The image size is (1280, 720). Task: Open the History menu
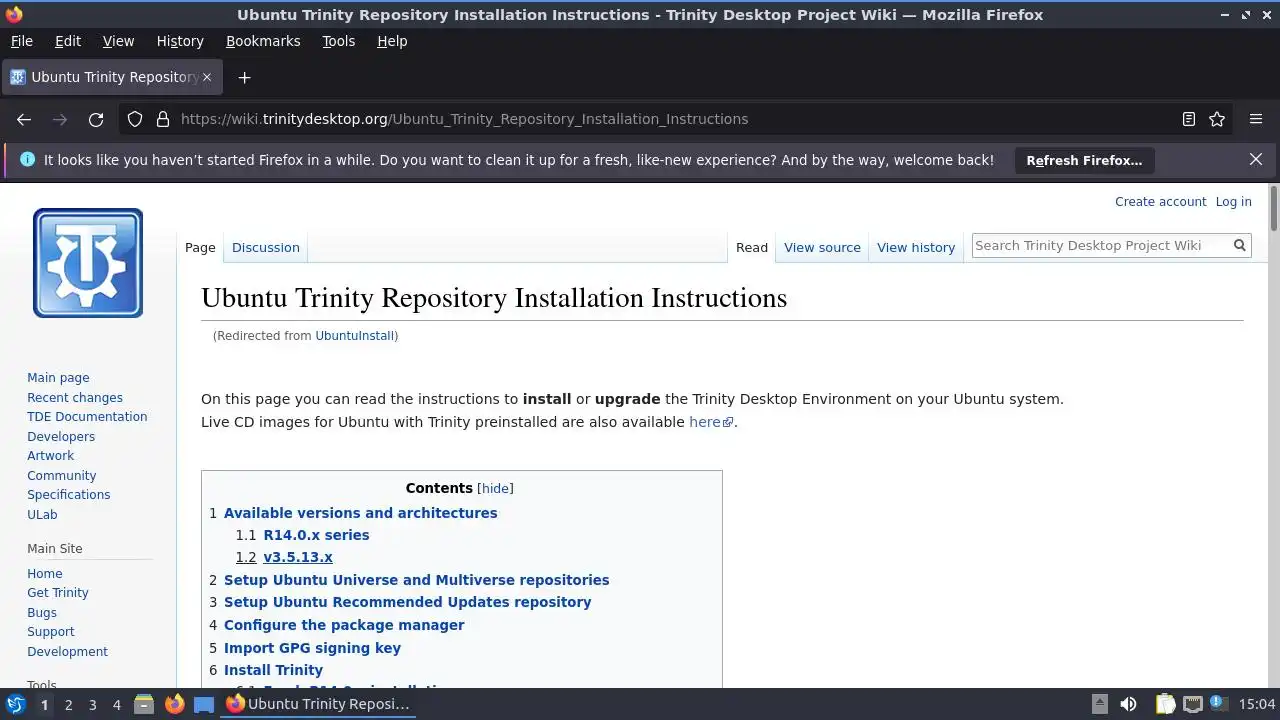tap(180, 41)
